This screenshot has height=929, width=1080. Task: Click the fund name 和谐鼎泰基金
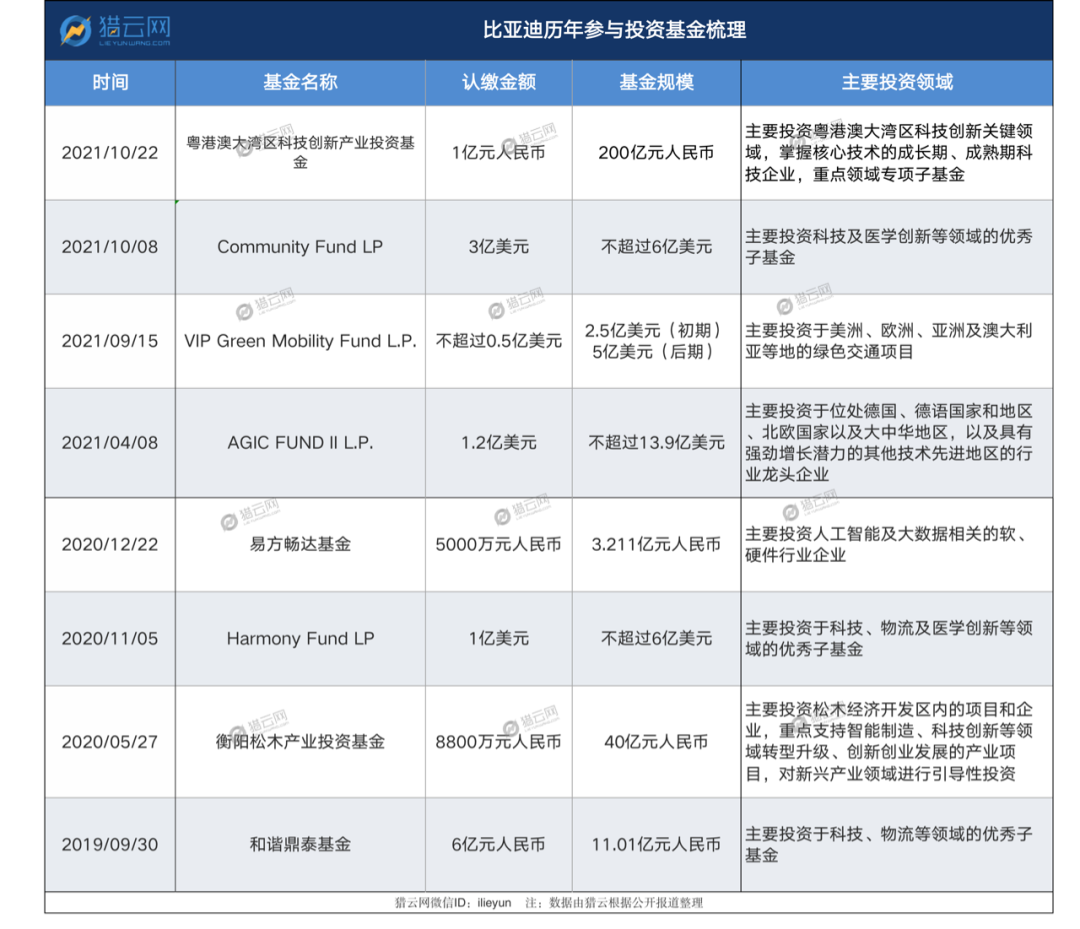pos(300,845)
